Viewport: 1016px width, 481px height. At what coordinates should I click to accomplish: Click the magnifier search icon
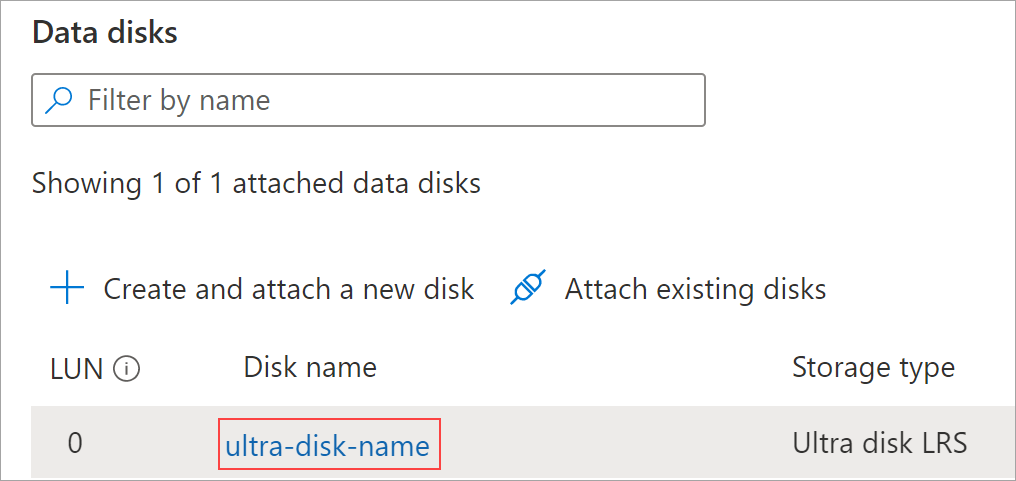coord(60,100)
